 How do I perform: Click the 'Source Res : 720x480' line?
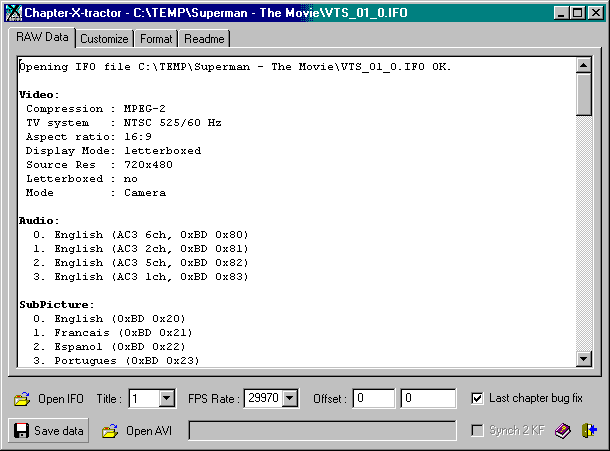(99, 165)
